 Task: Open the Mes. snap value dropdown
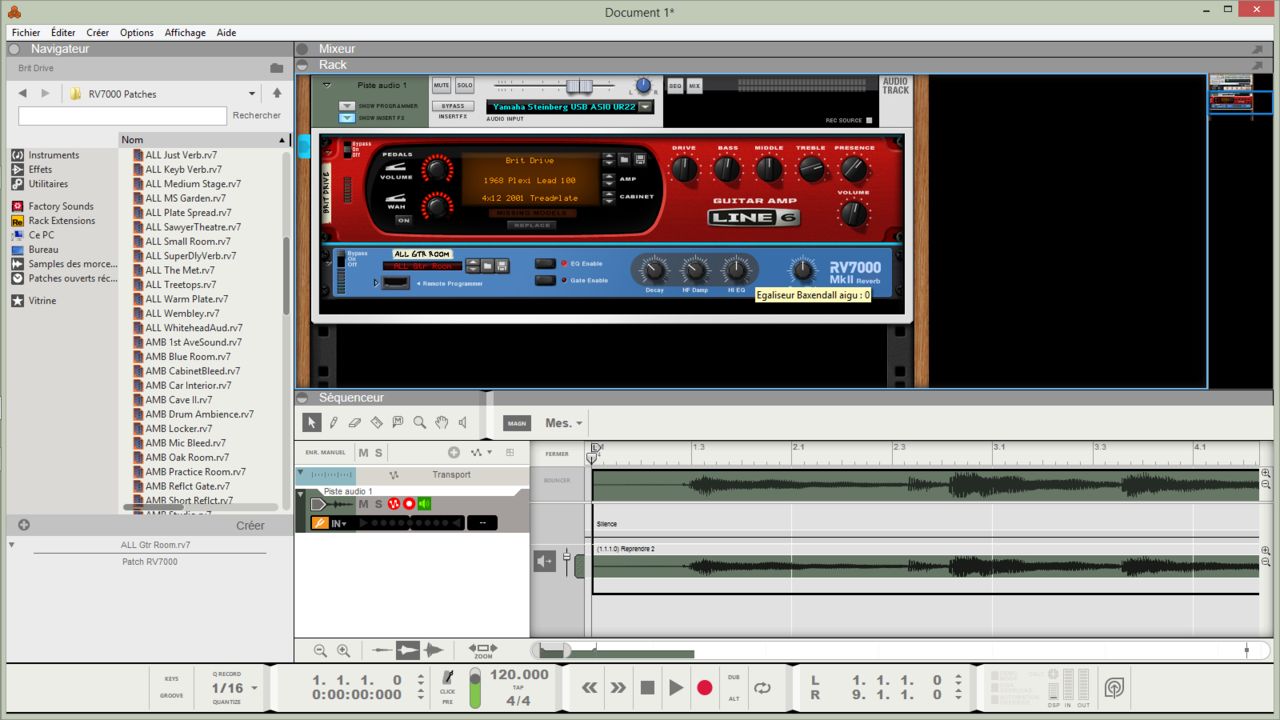tap(564, 423)
